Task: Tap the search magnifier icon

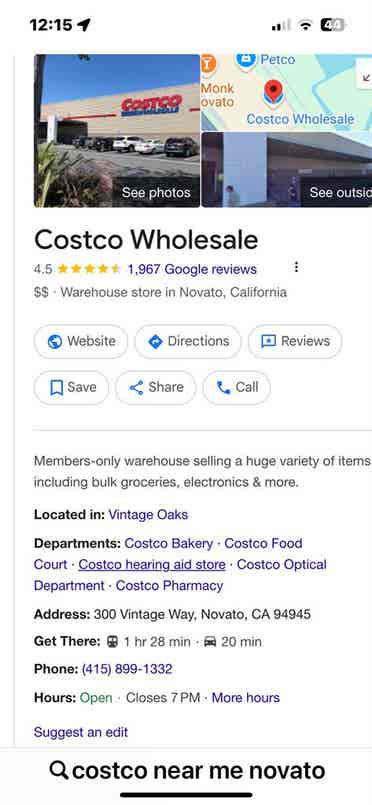Action: click(59, 770)
